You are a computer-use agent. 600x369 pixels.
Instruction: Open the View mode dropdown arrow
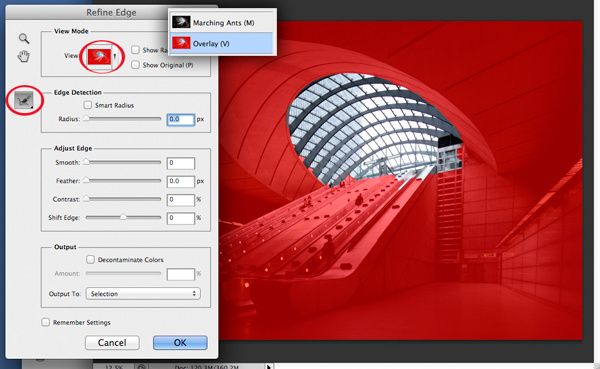tap(115, 57)
